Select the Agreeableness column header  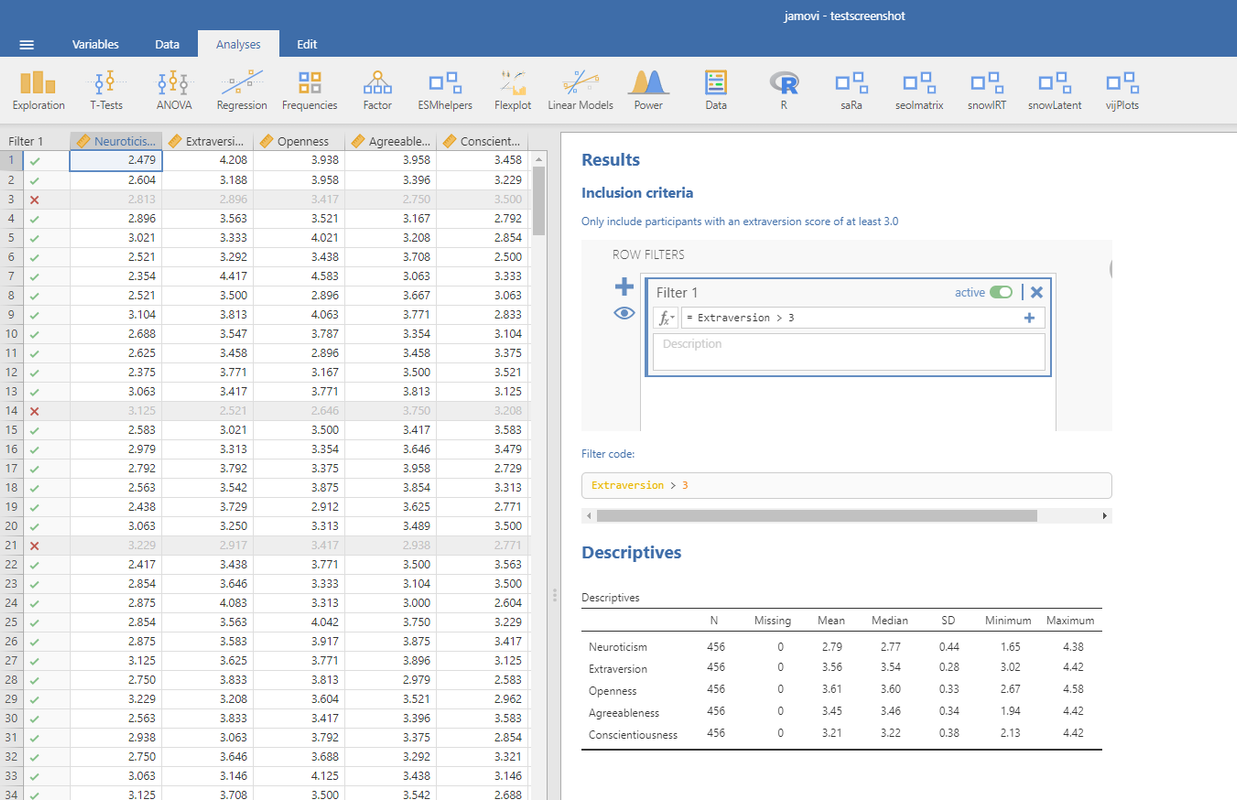tap(391, 141)
